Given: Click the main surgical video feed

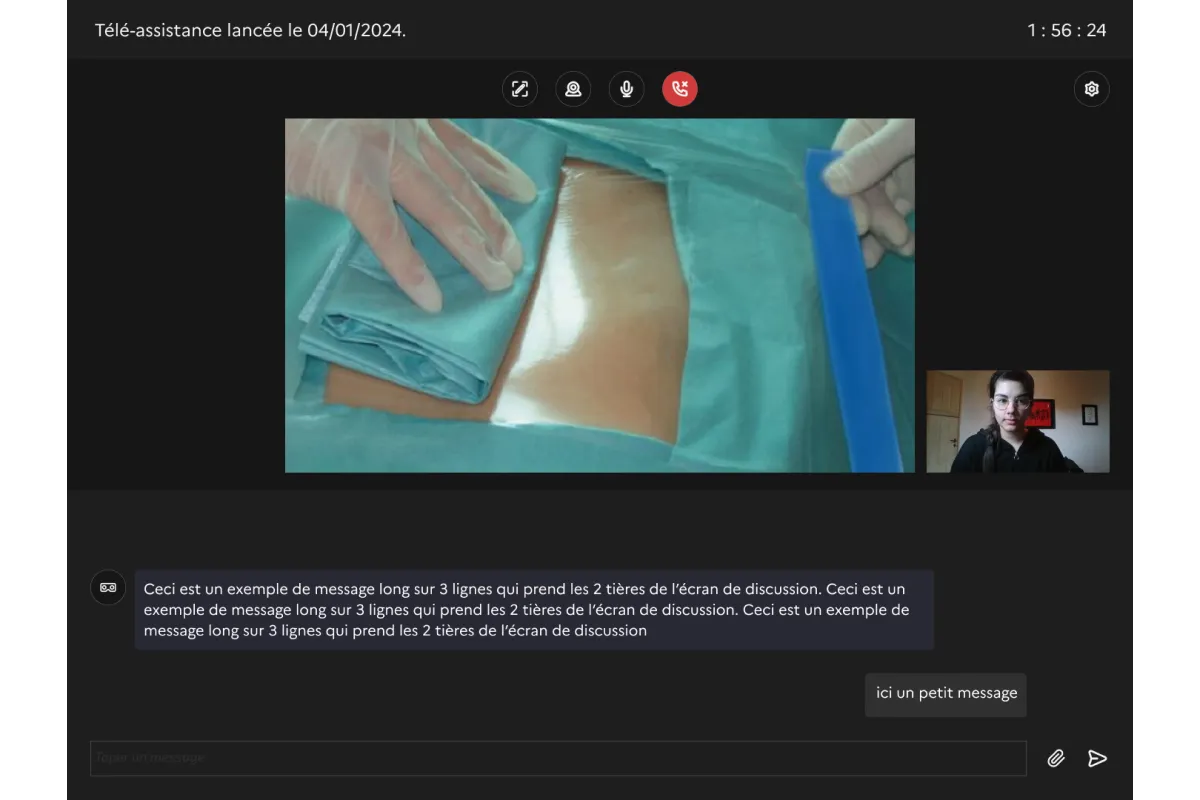Looking at the screenshot, I should tap(600, 295).
